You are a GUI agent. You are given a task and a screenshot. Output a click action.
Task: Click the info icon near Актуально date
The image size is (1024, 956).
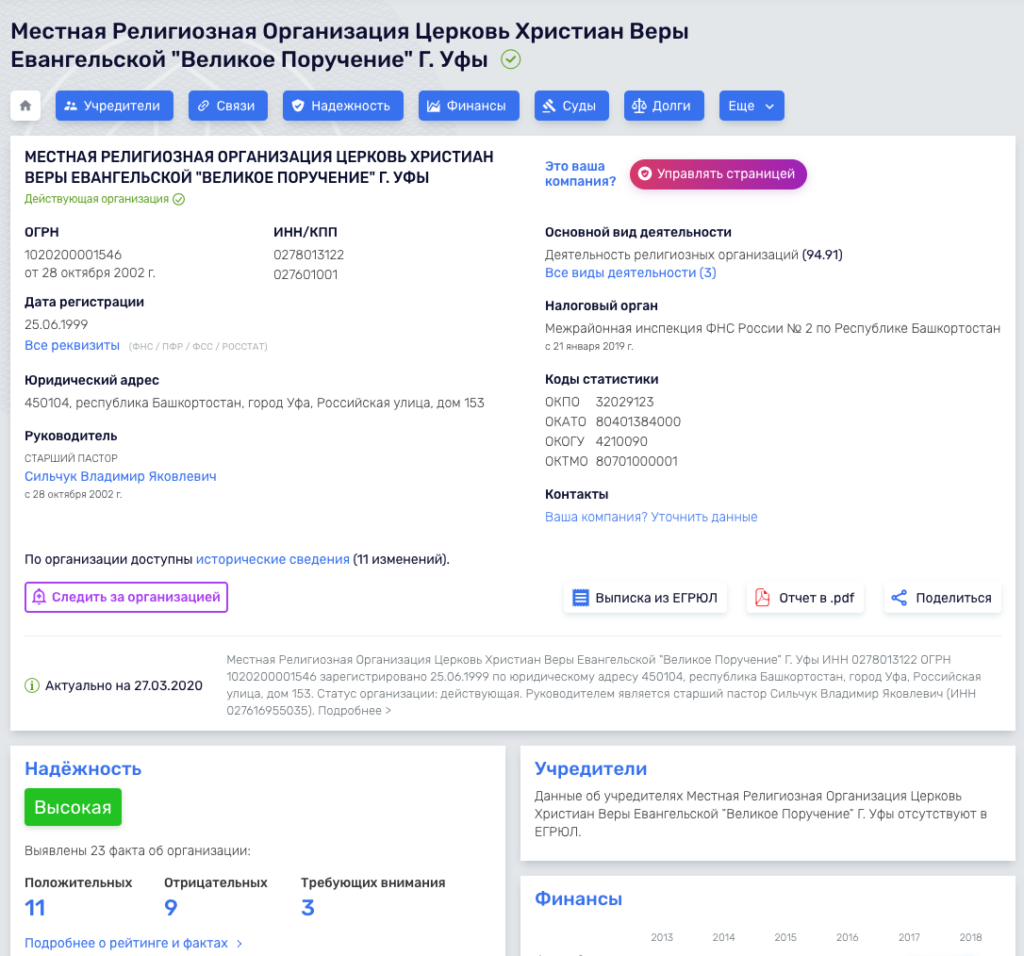[32, 686]
